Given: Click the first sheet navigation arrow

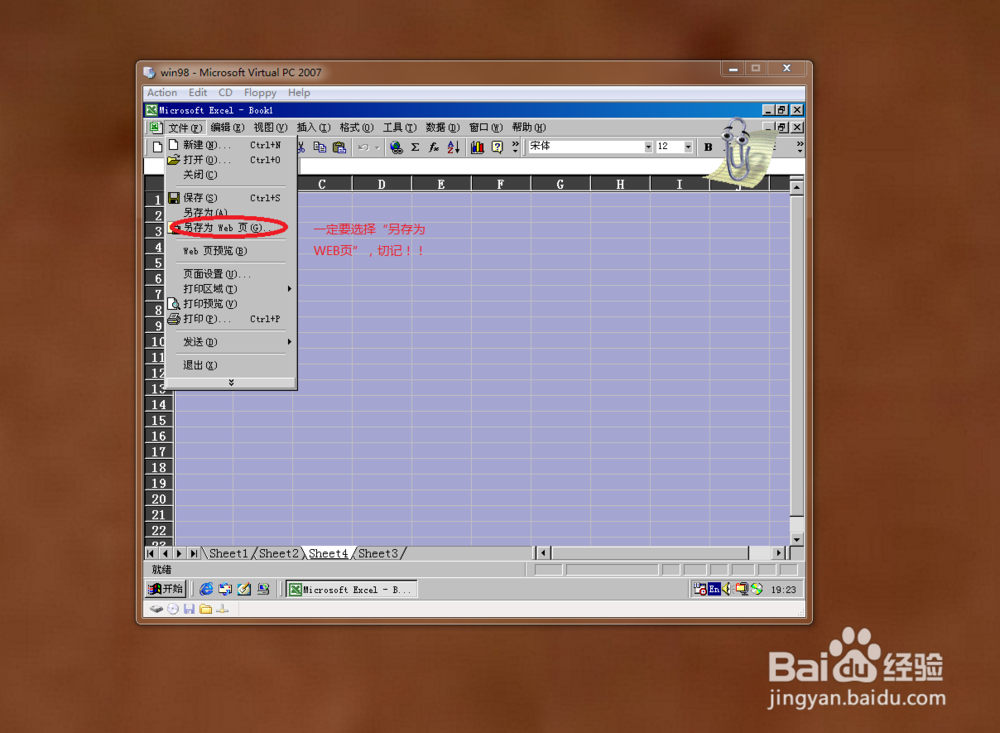Looking at the screenshot, I should pyautogui.click(x=151, y=553).
